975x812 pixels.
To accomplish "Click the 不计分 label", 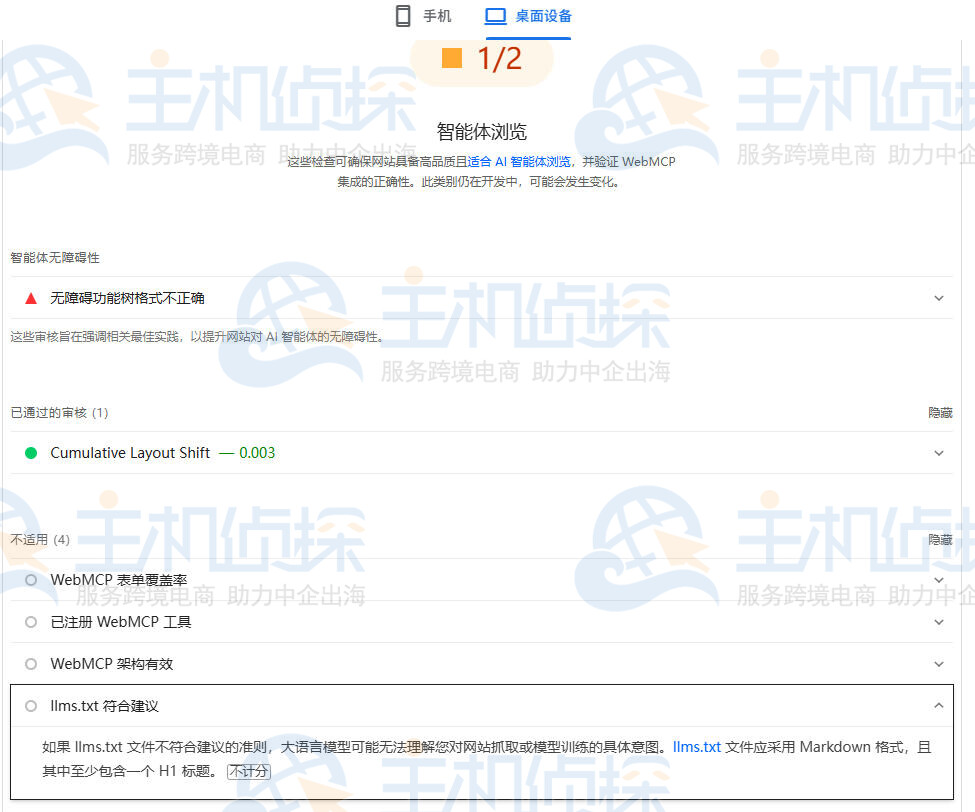I will [x=249, y=771].
